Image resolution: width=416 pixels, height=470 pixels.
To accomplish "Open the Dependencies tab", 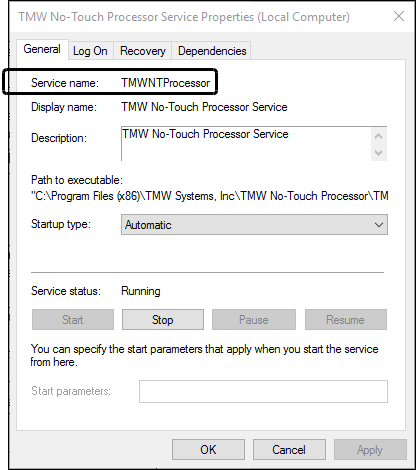I will coord(212,51).
